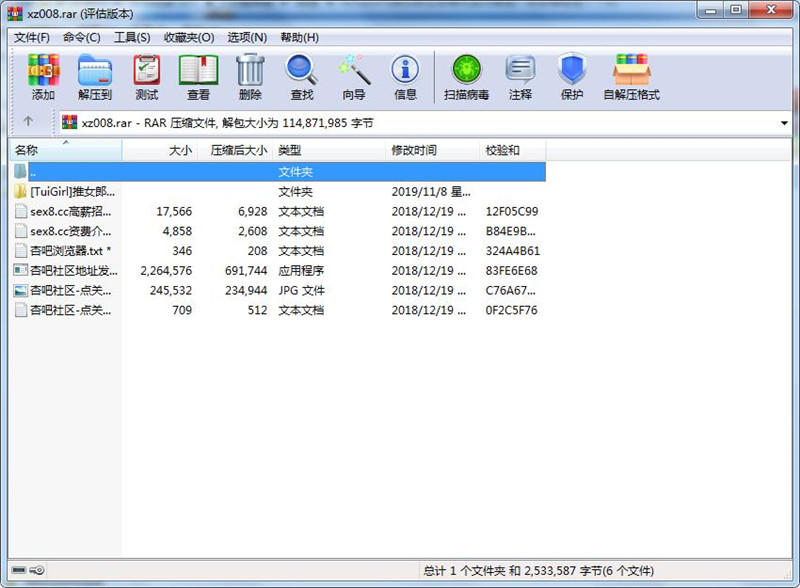This screenshot has width=800, height=588.
Task: Launch the 向导 (Wizard) wand tool
Action: click(x=354, y=77)
